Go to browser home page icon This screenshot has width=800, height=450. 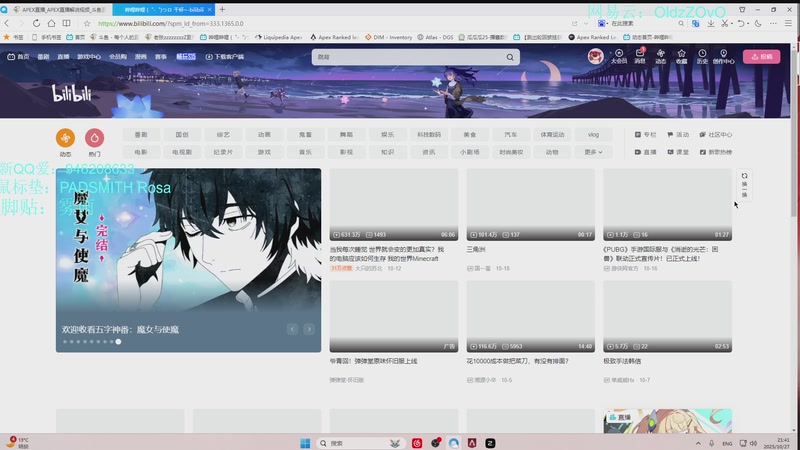pyautogui.click(x=52, y=23)
